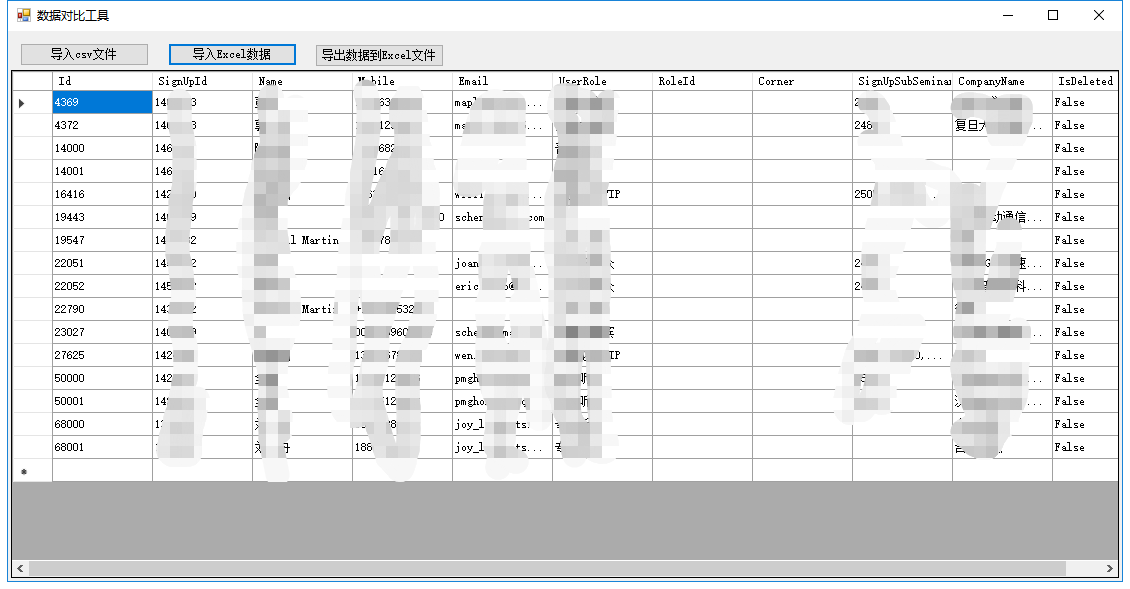Click the 导入Excel数据 button
The image size is (1130, 589).
[x=232, y=55]
